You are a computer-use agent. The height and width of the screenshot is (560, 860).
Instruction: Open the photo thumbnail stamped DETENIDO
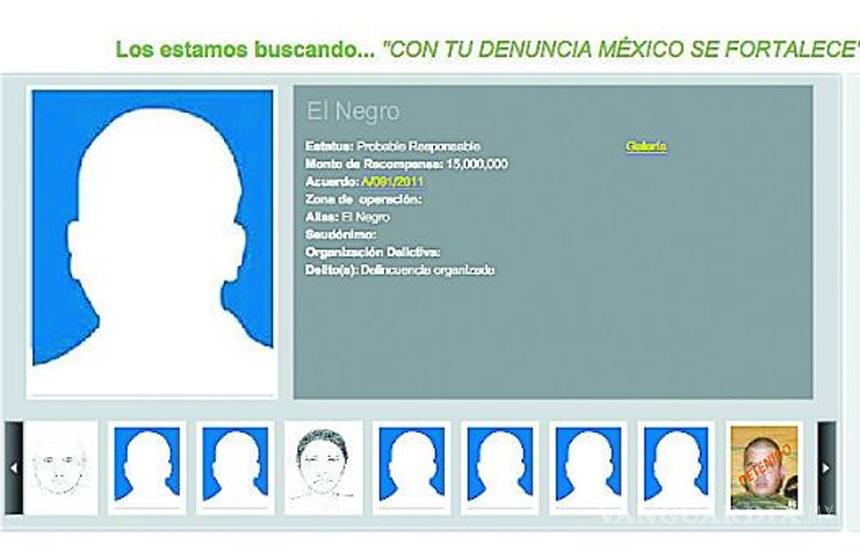(x=764, y=468)
